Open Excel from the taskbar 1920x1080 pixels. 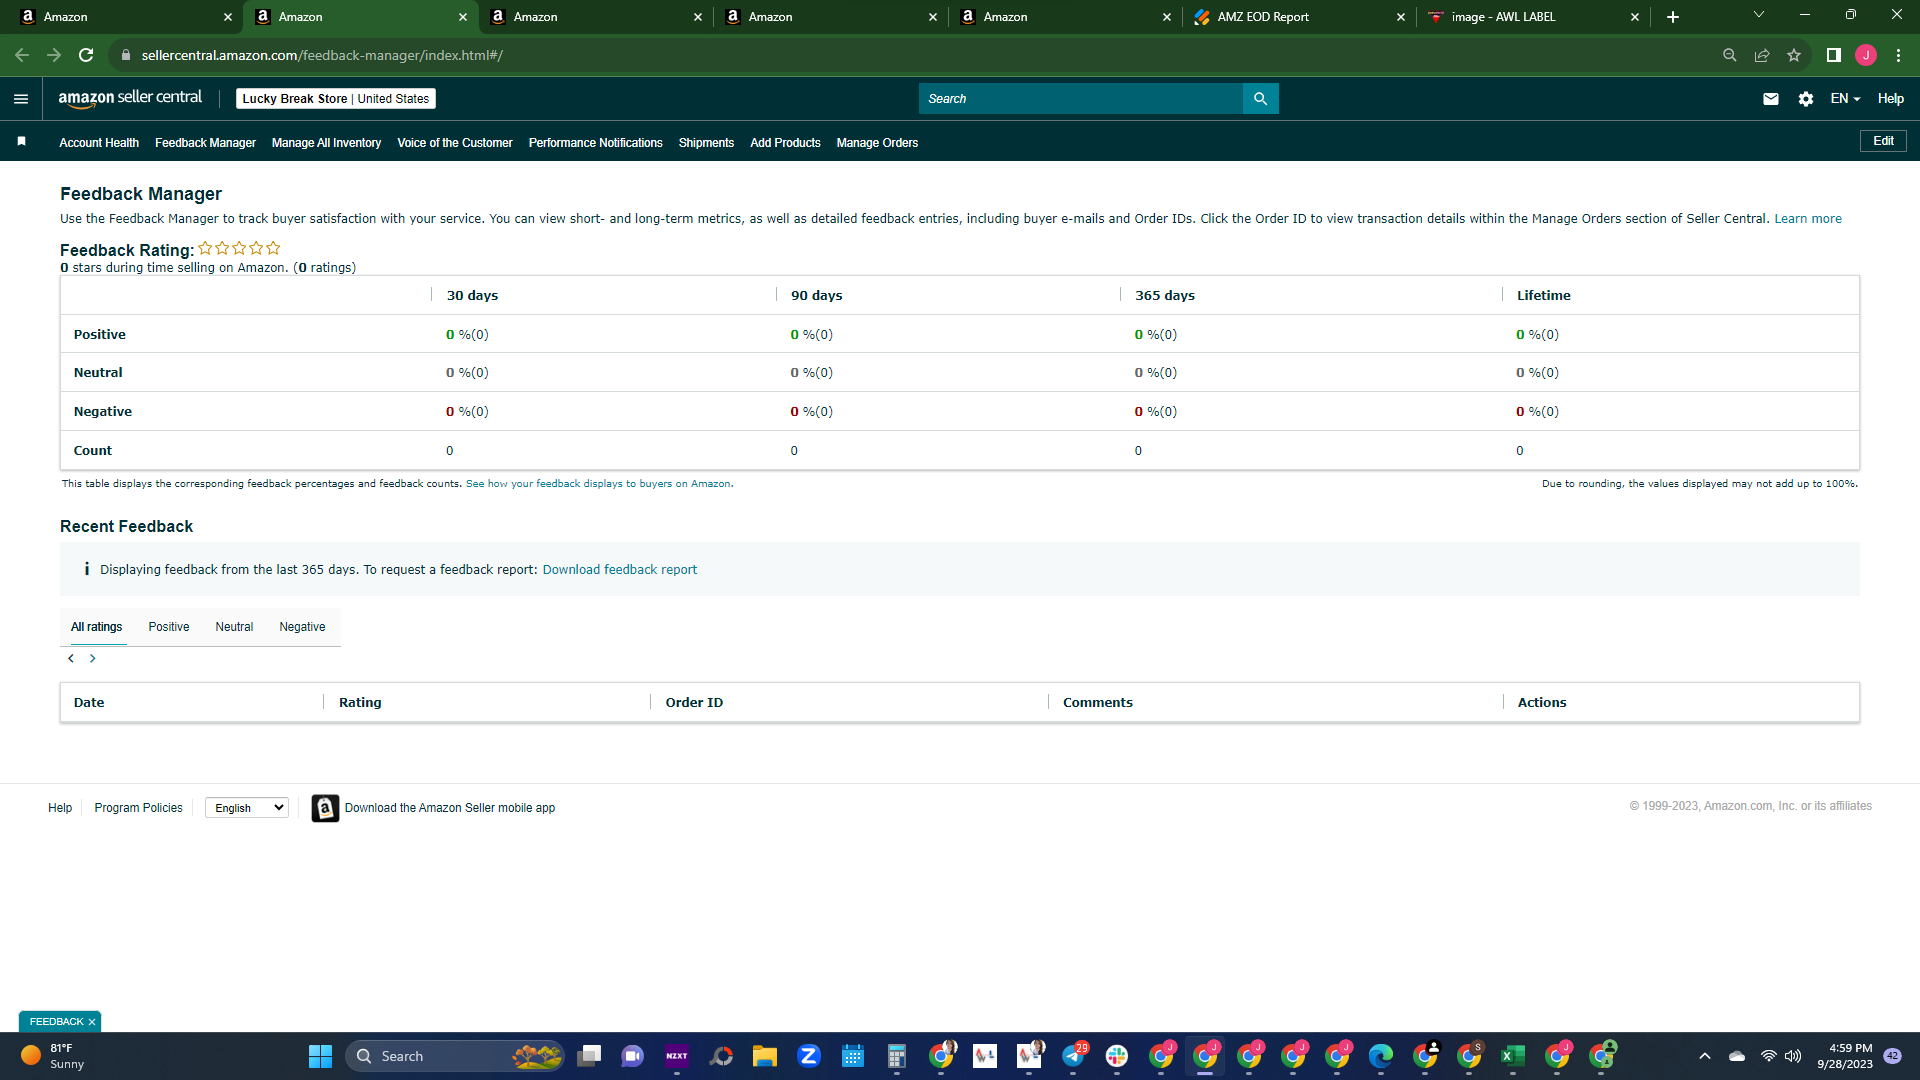pos(1513,1056)
